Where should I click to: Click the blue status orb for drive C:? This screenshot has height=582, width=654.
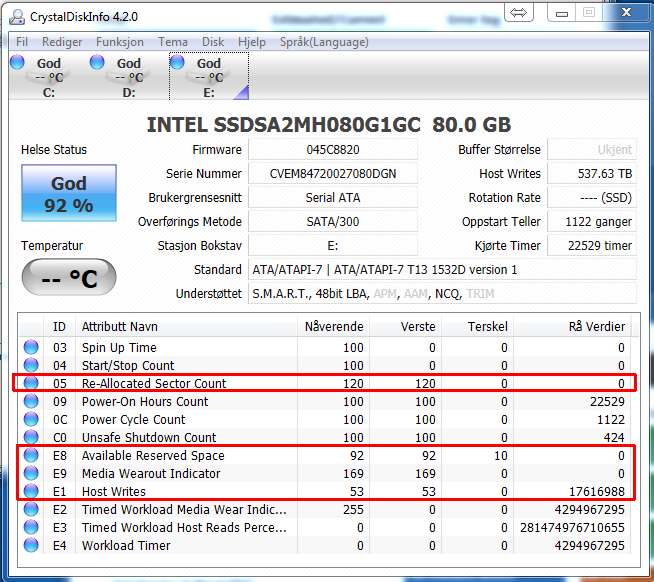17,62
